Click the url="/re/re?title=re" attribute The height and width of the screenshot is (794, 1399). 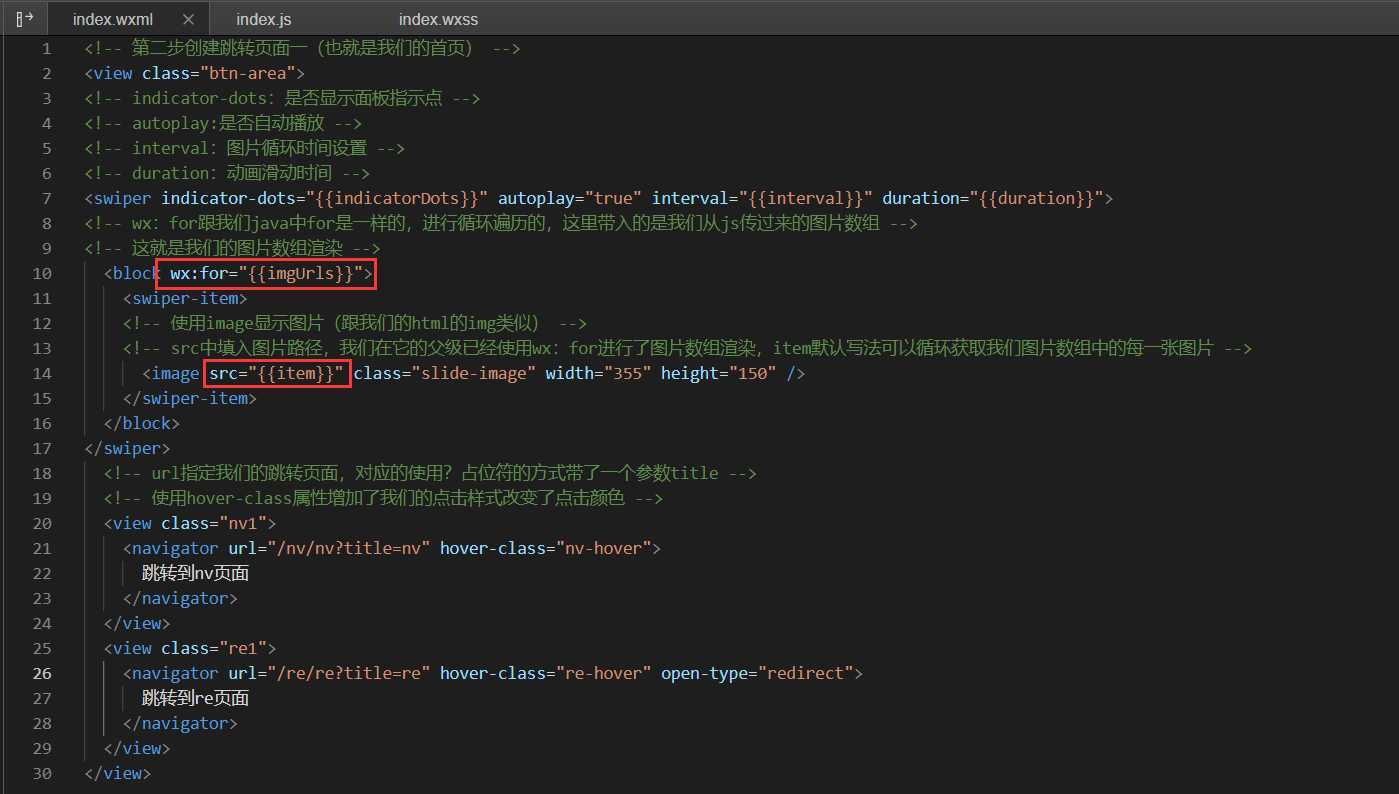click(329, 673)
